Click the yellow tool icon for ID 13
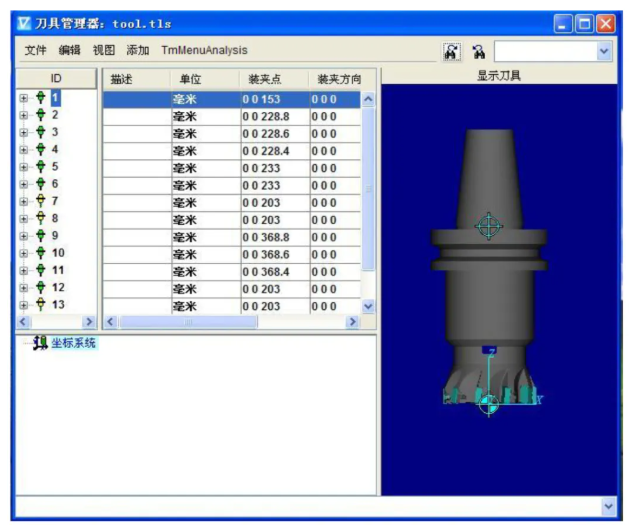 [40, 305]
